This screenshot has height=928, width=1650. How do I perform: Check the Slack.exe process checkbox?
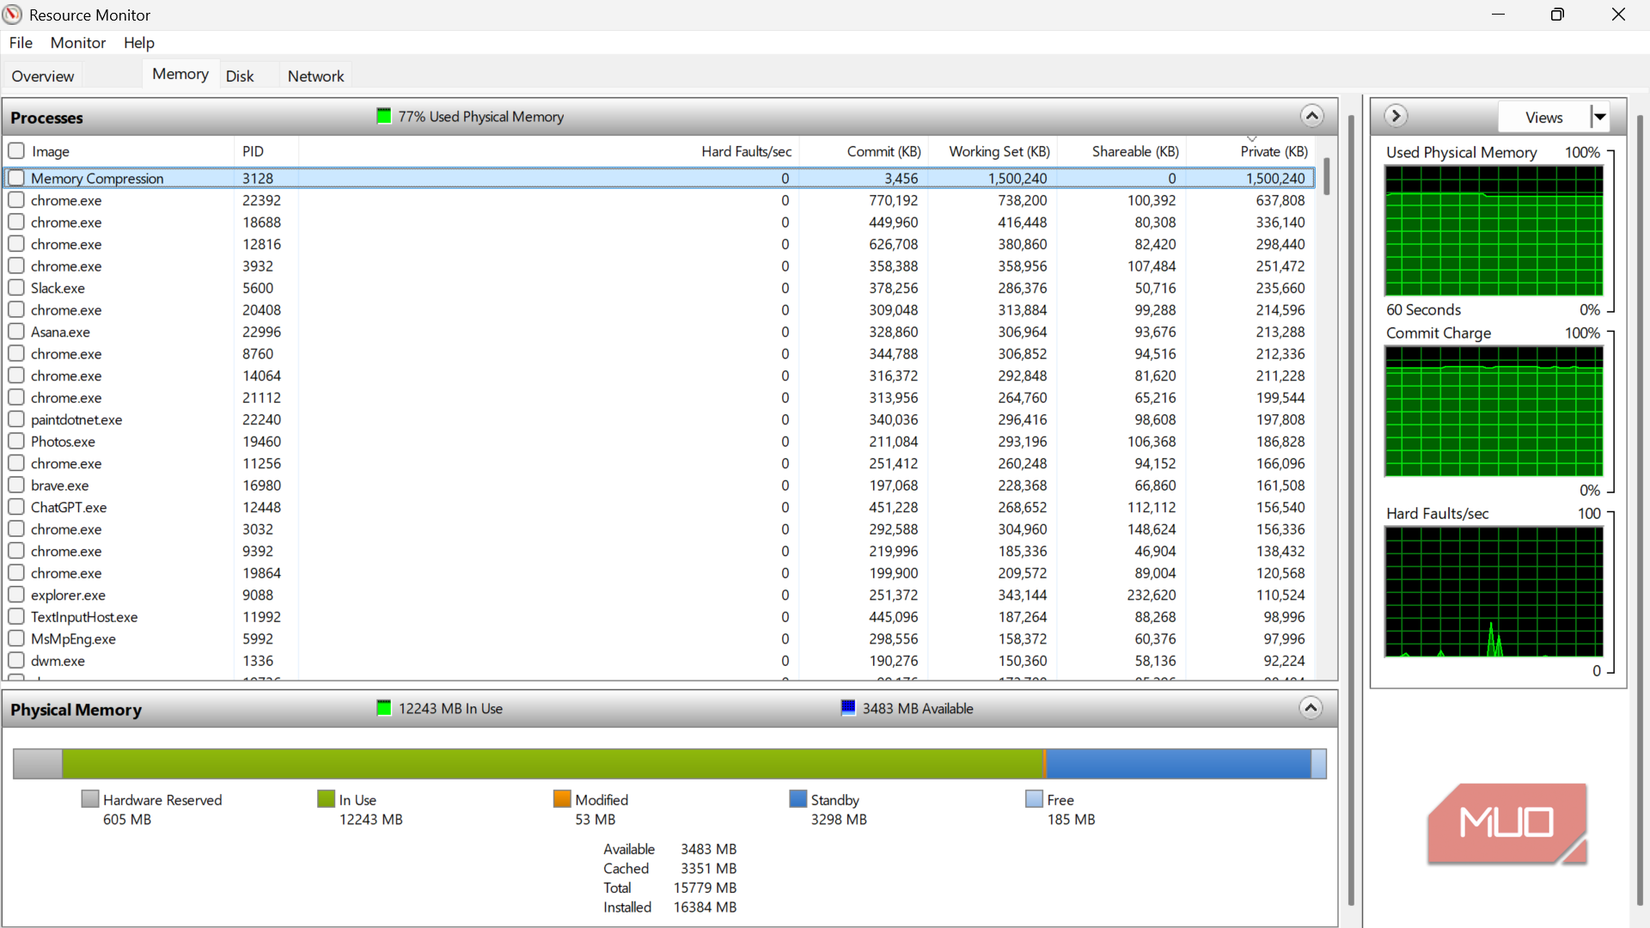17,287
